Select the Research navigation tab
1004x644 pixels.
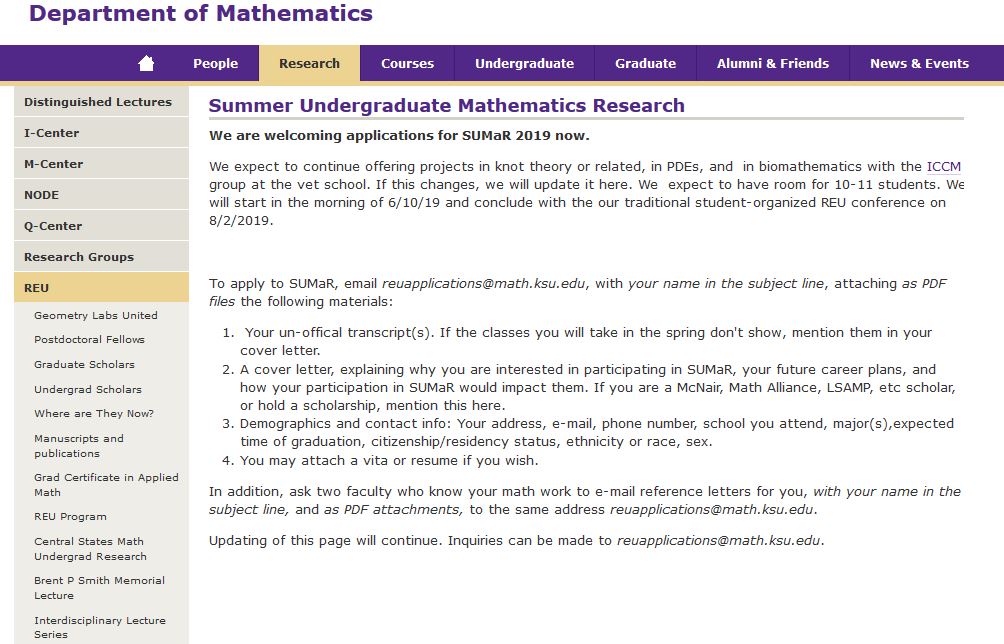[x=309, y=63]
